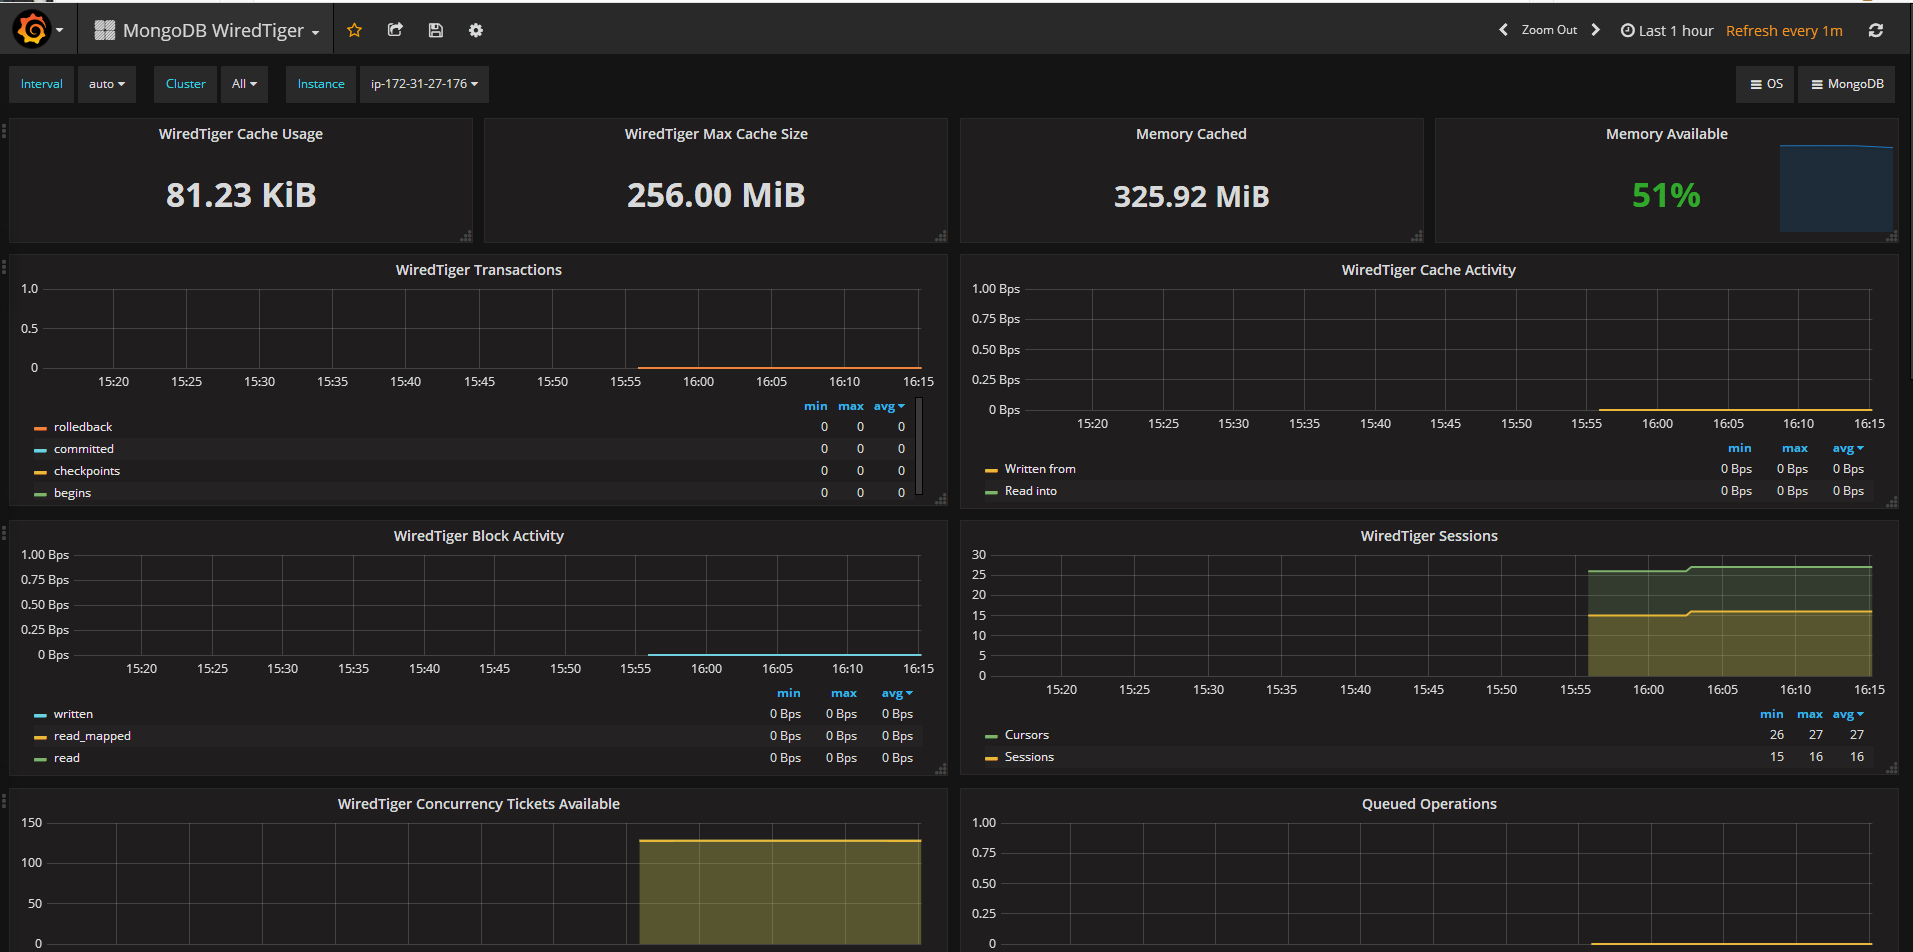This screenshot has height=952, width=1913.
Task: Open Queued Operations panel title menu
Action: tap(1428, 804)
